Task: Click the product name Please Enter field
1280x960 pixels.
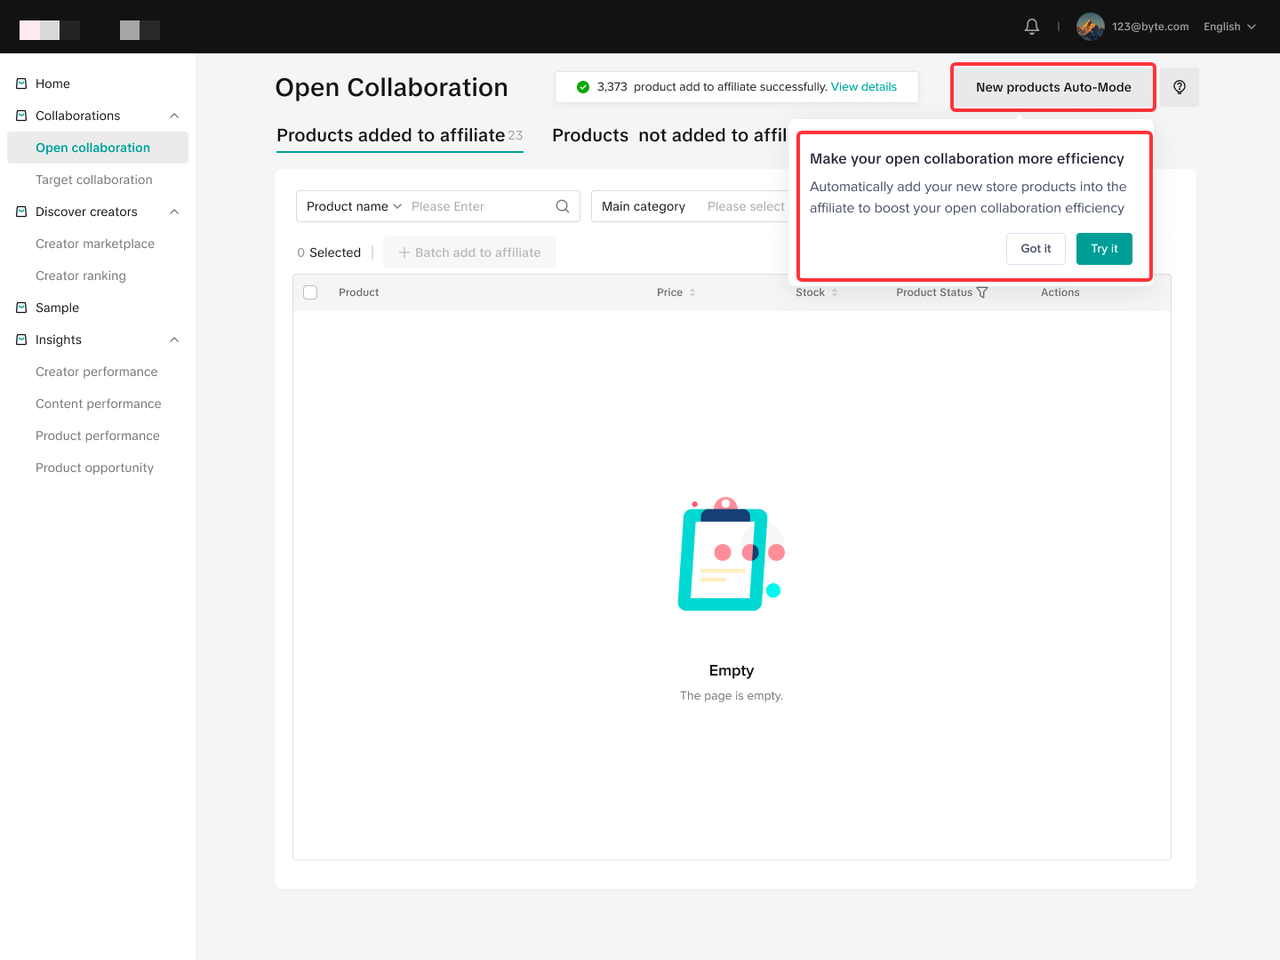Action: point(478,206)
